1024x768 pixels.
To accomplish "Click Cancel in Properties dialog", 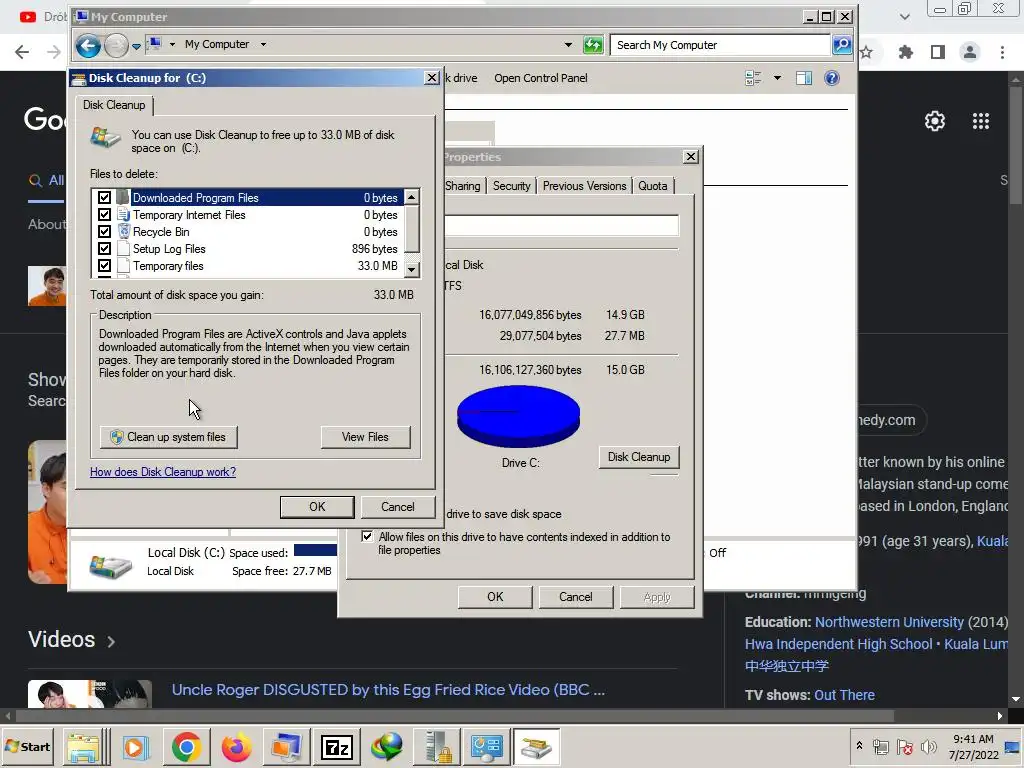I will [x=575, y=597].
